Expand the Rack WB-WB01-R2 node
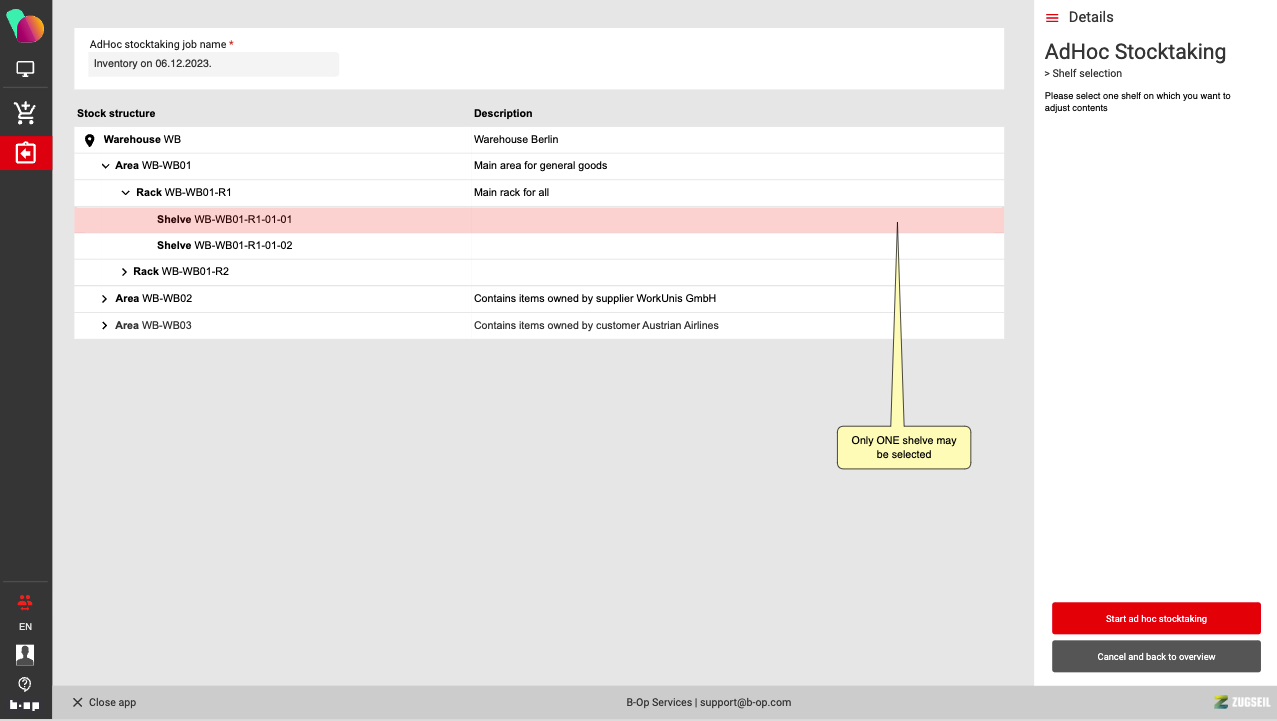The width and height of the screenshot is (1277, 721). [124, 272]
